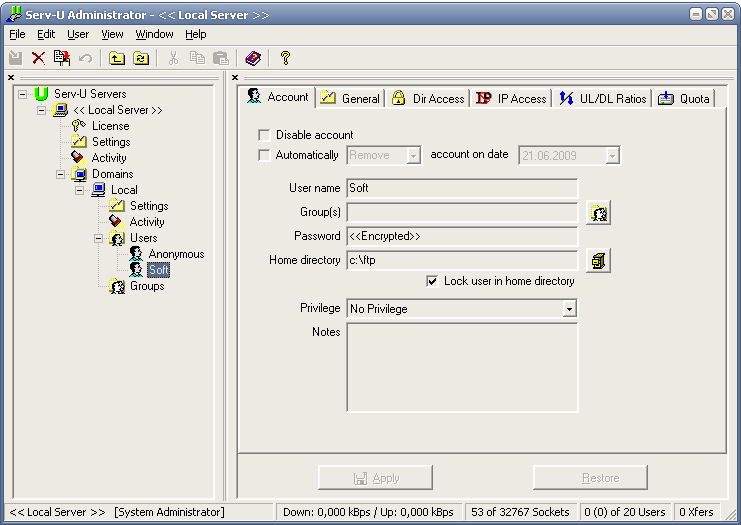Switch to the UL/DL Ratios tab
The width and height of the screenshot is (741, 525).
[602, 98]
